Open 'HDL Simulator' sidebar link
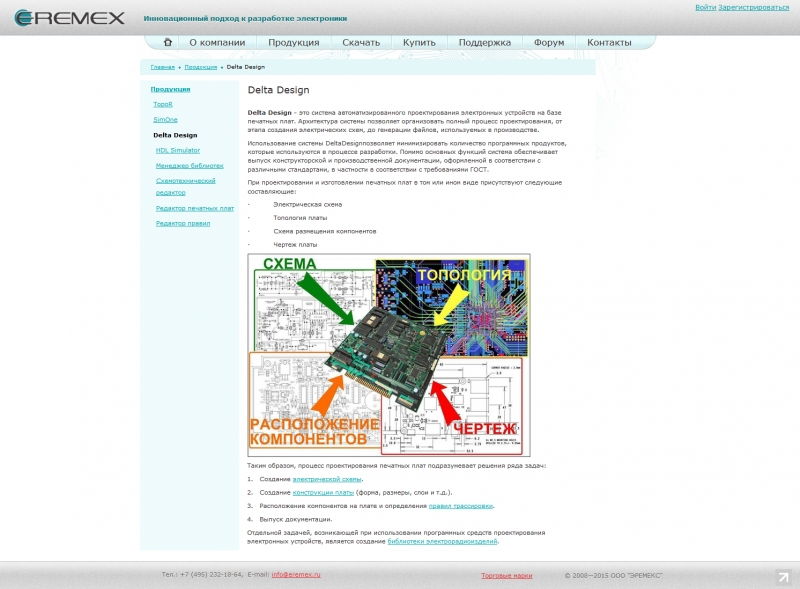800x589 pixels. (178, 150)
